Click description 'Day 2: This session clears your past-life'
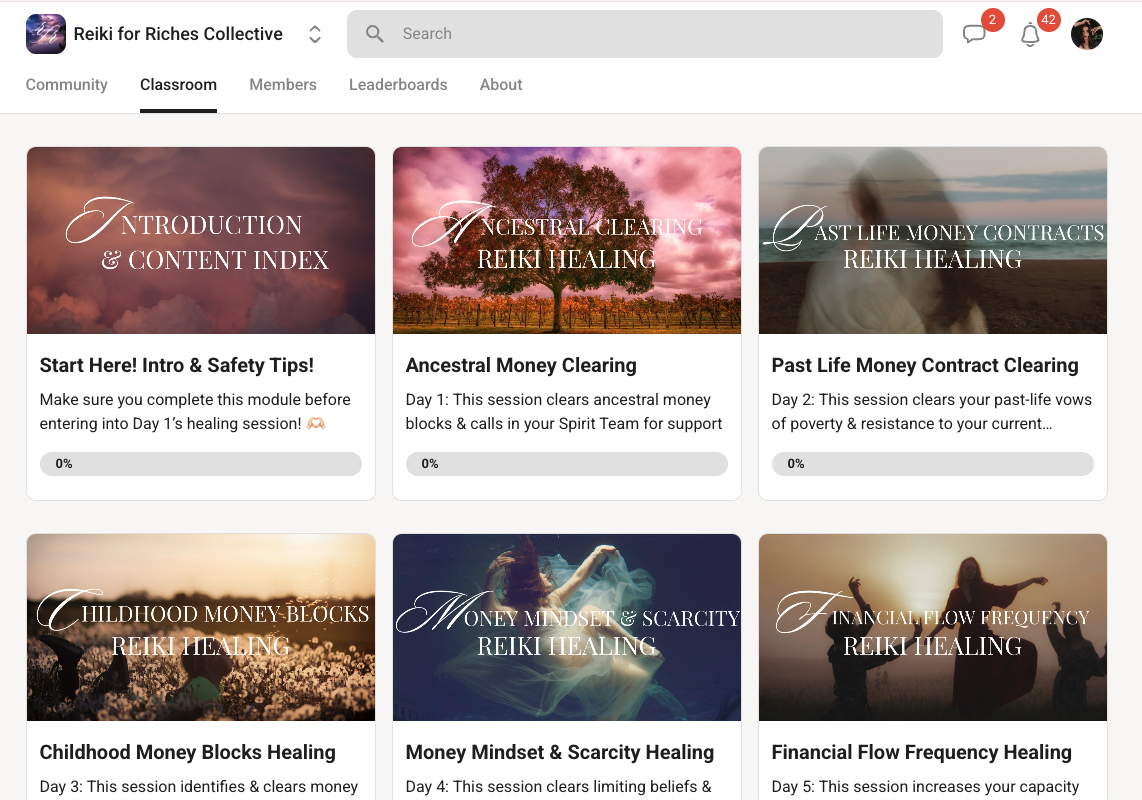Image resolution: width=1142 pixels, height=800 pixels. tap(932, 412)
